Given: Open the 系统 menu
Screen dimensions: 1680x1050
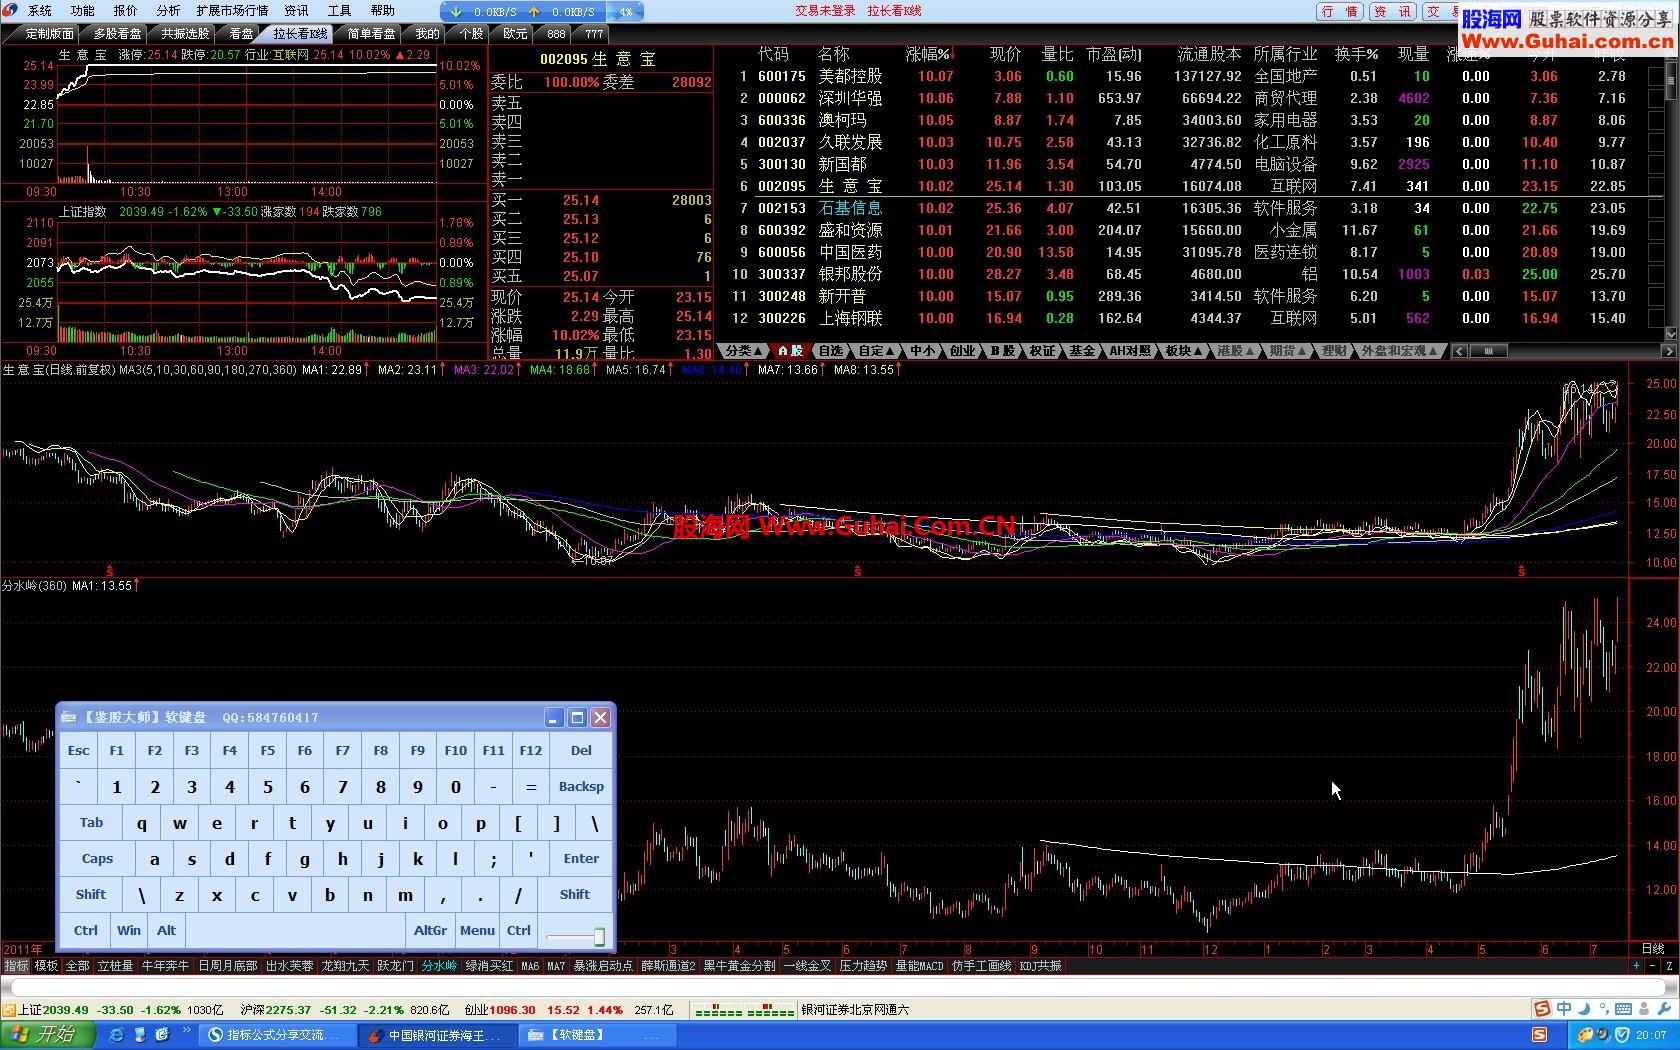Looking at the screenshot, I should [x=40, y=11].
